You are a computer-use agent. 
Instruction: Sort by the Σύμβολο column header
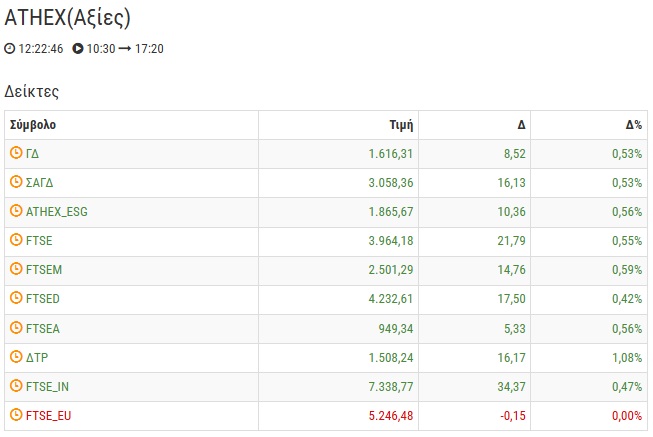coord(33,125)
